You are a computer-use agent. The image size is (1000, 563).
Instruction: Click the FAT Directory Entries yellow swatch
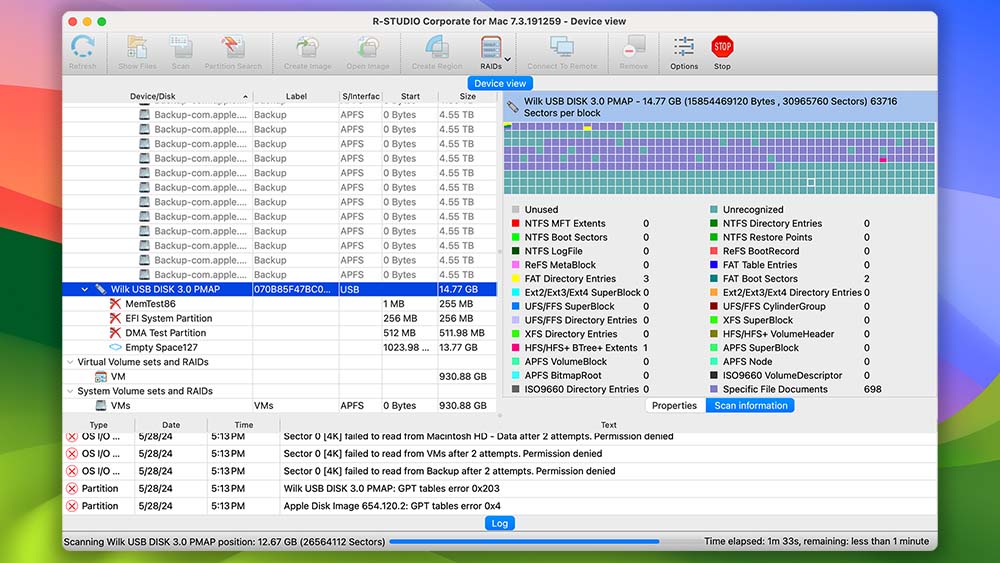pos(515,279)
